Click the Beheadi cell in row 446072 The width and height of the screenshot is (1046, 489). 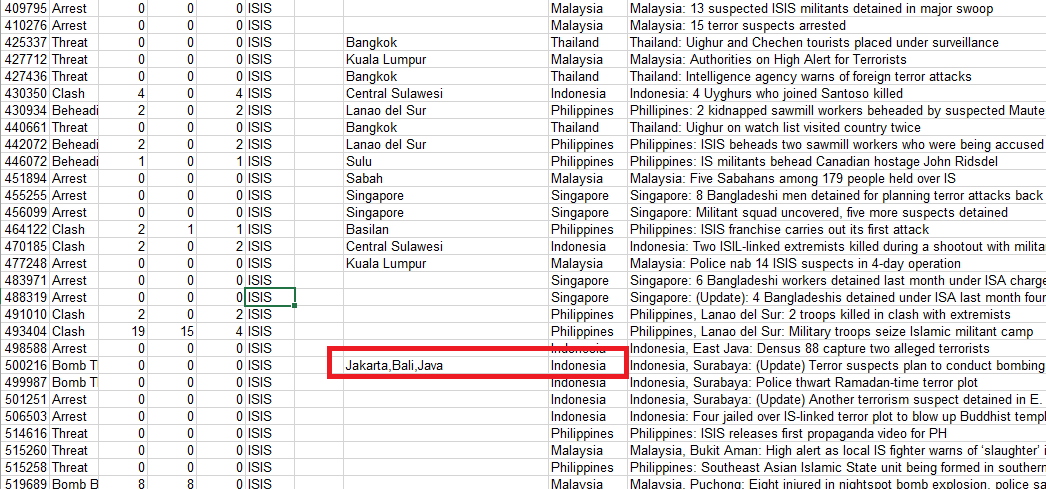click(74, 161)
